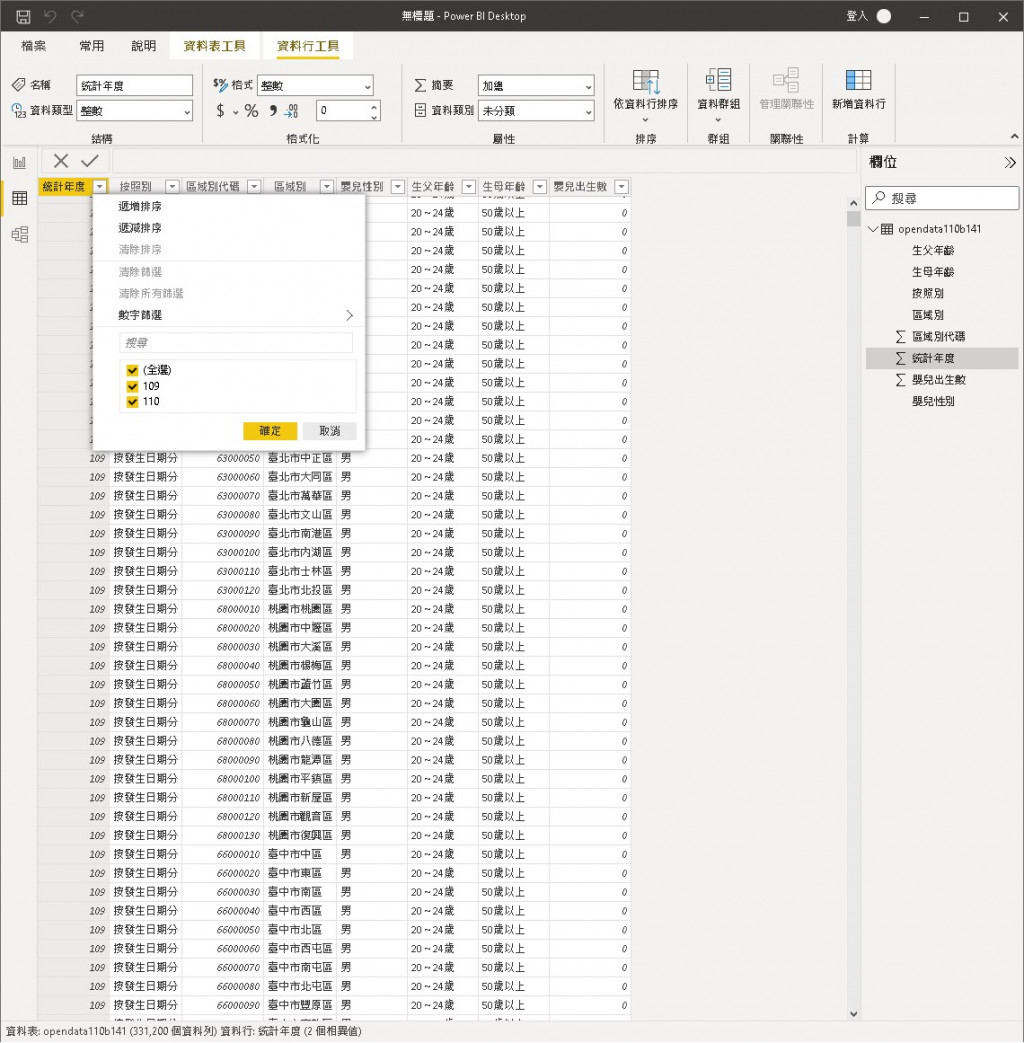The width and height of the screenshot is (1024, 1043).
Task: Toggle thousands separator comma icon
Action: (x=273, y=110)
